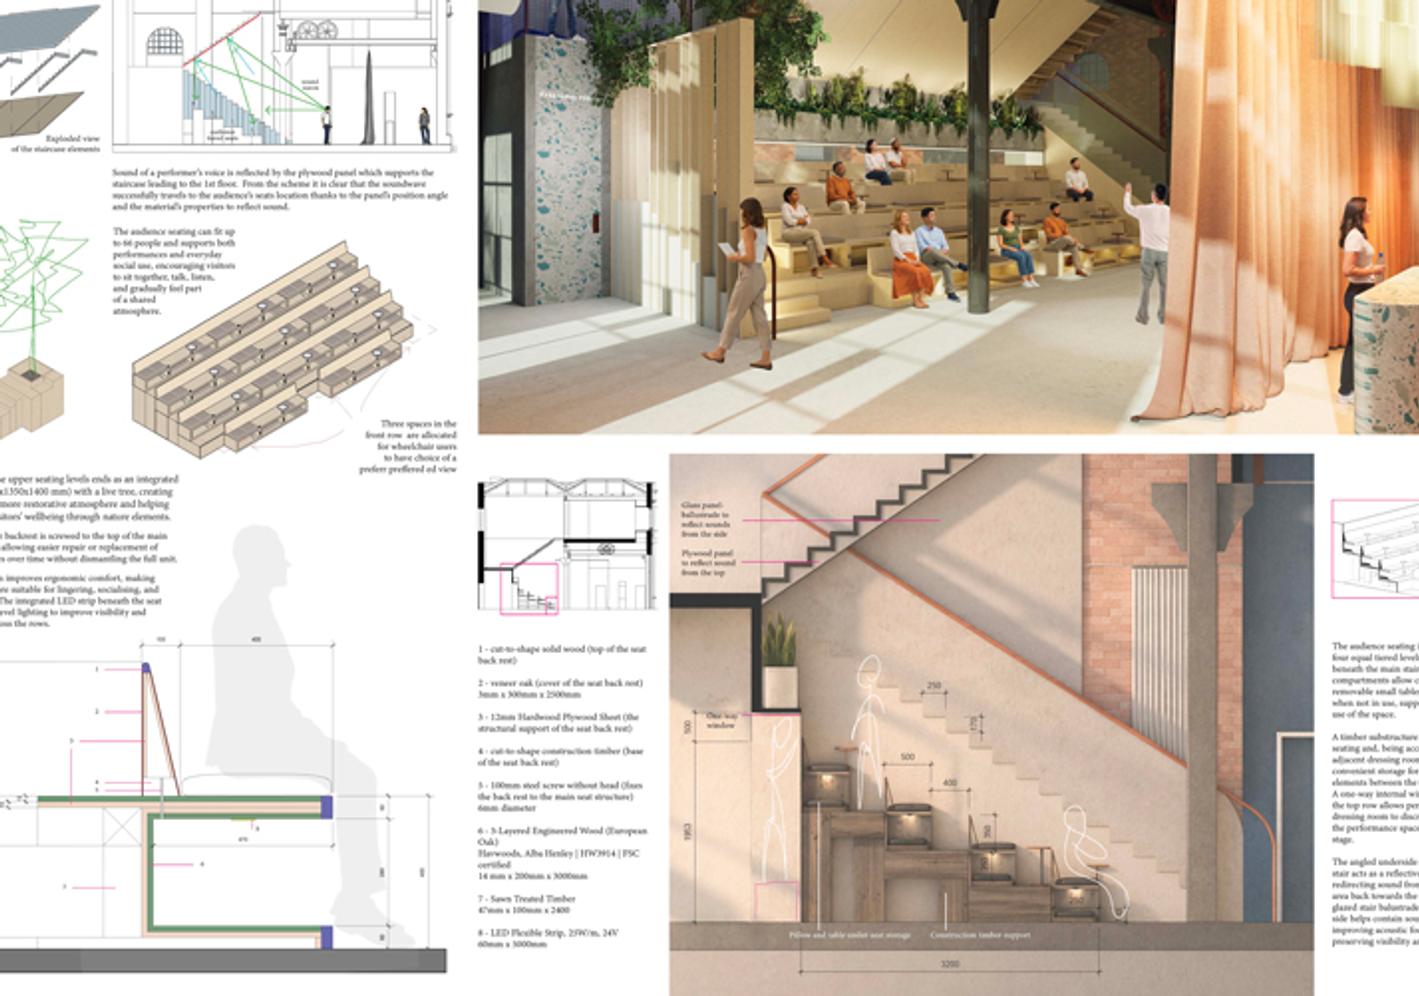
Task: Click the 'One-way window' label
Action: pyautogui.click(x=721, y=721)
